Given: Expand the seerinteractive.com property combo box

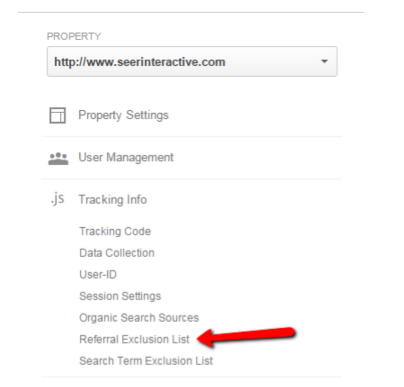Looking at the screenshot, I should click(192, 62).
